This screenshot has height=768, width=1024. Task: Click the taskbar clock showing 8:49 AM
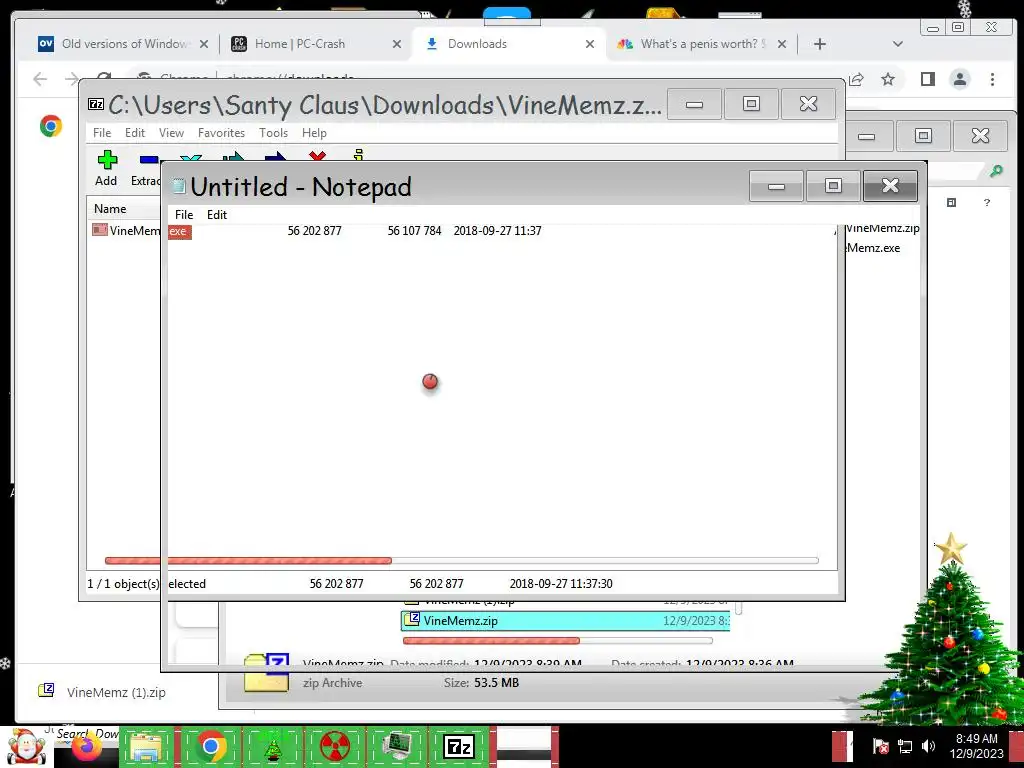point(976,746)
